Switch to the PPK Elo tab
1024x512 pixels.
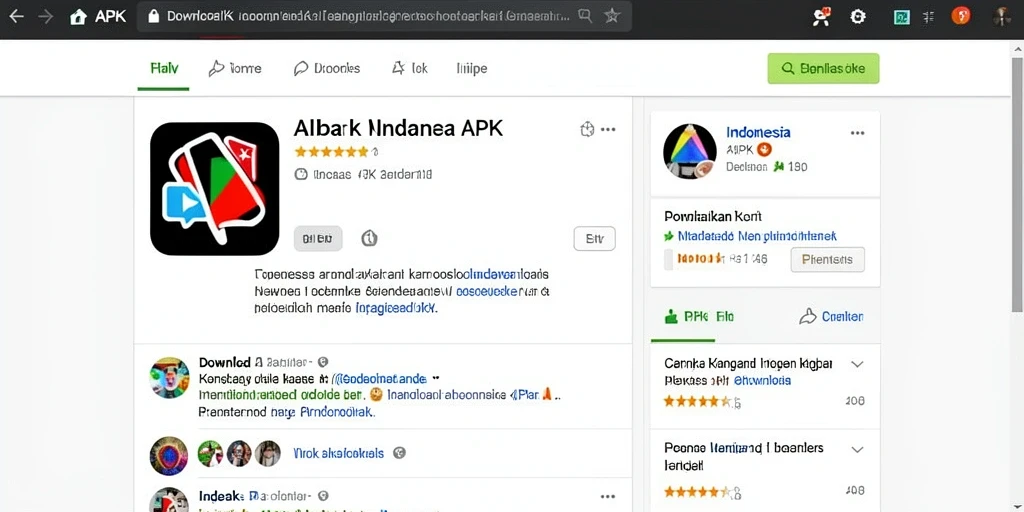pos(699,317)
